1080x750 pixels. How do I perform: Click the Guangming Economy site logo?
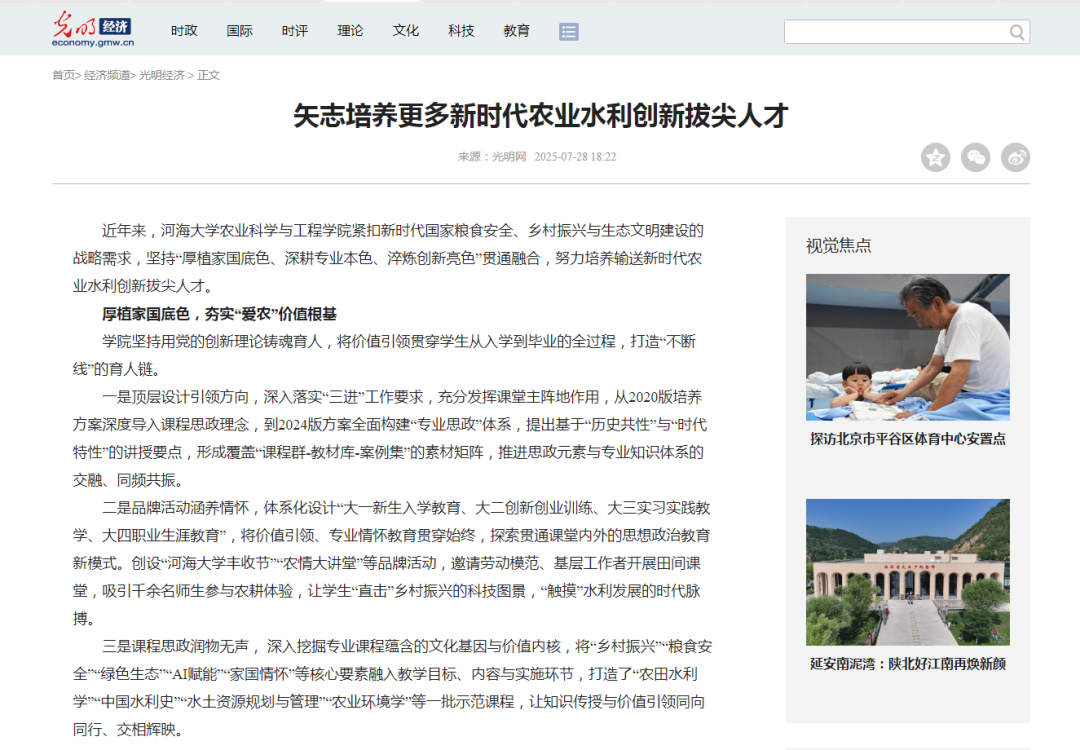click(93, 31)
